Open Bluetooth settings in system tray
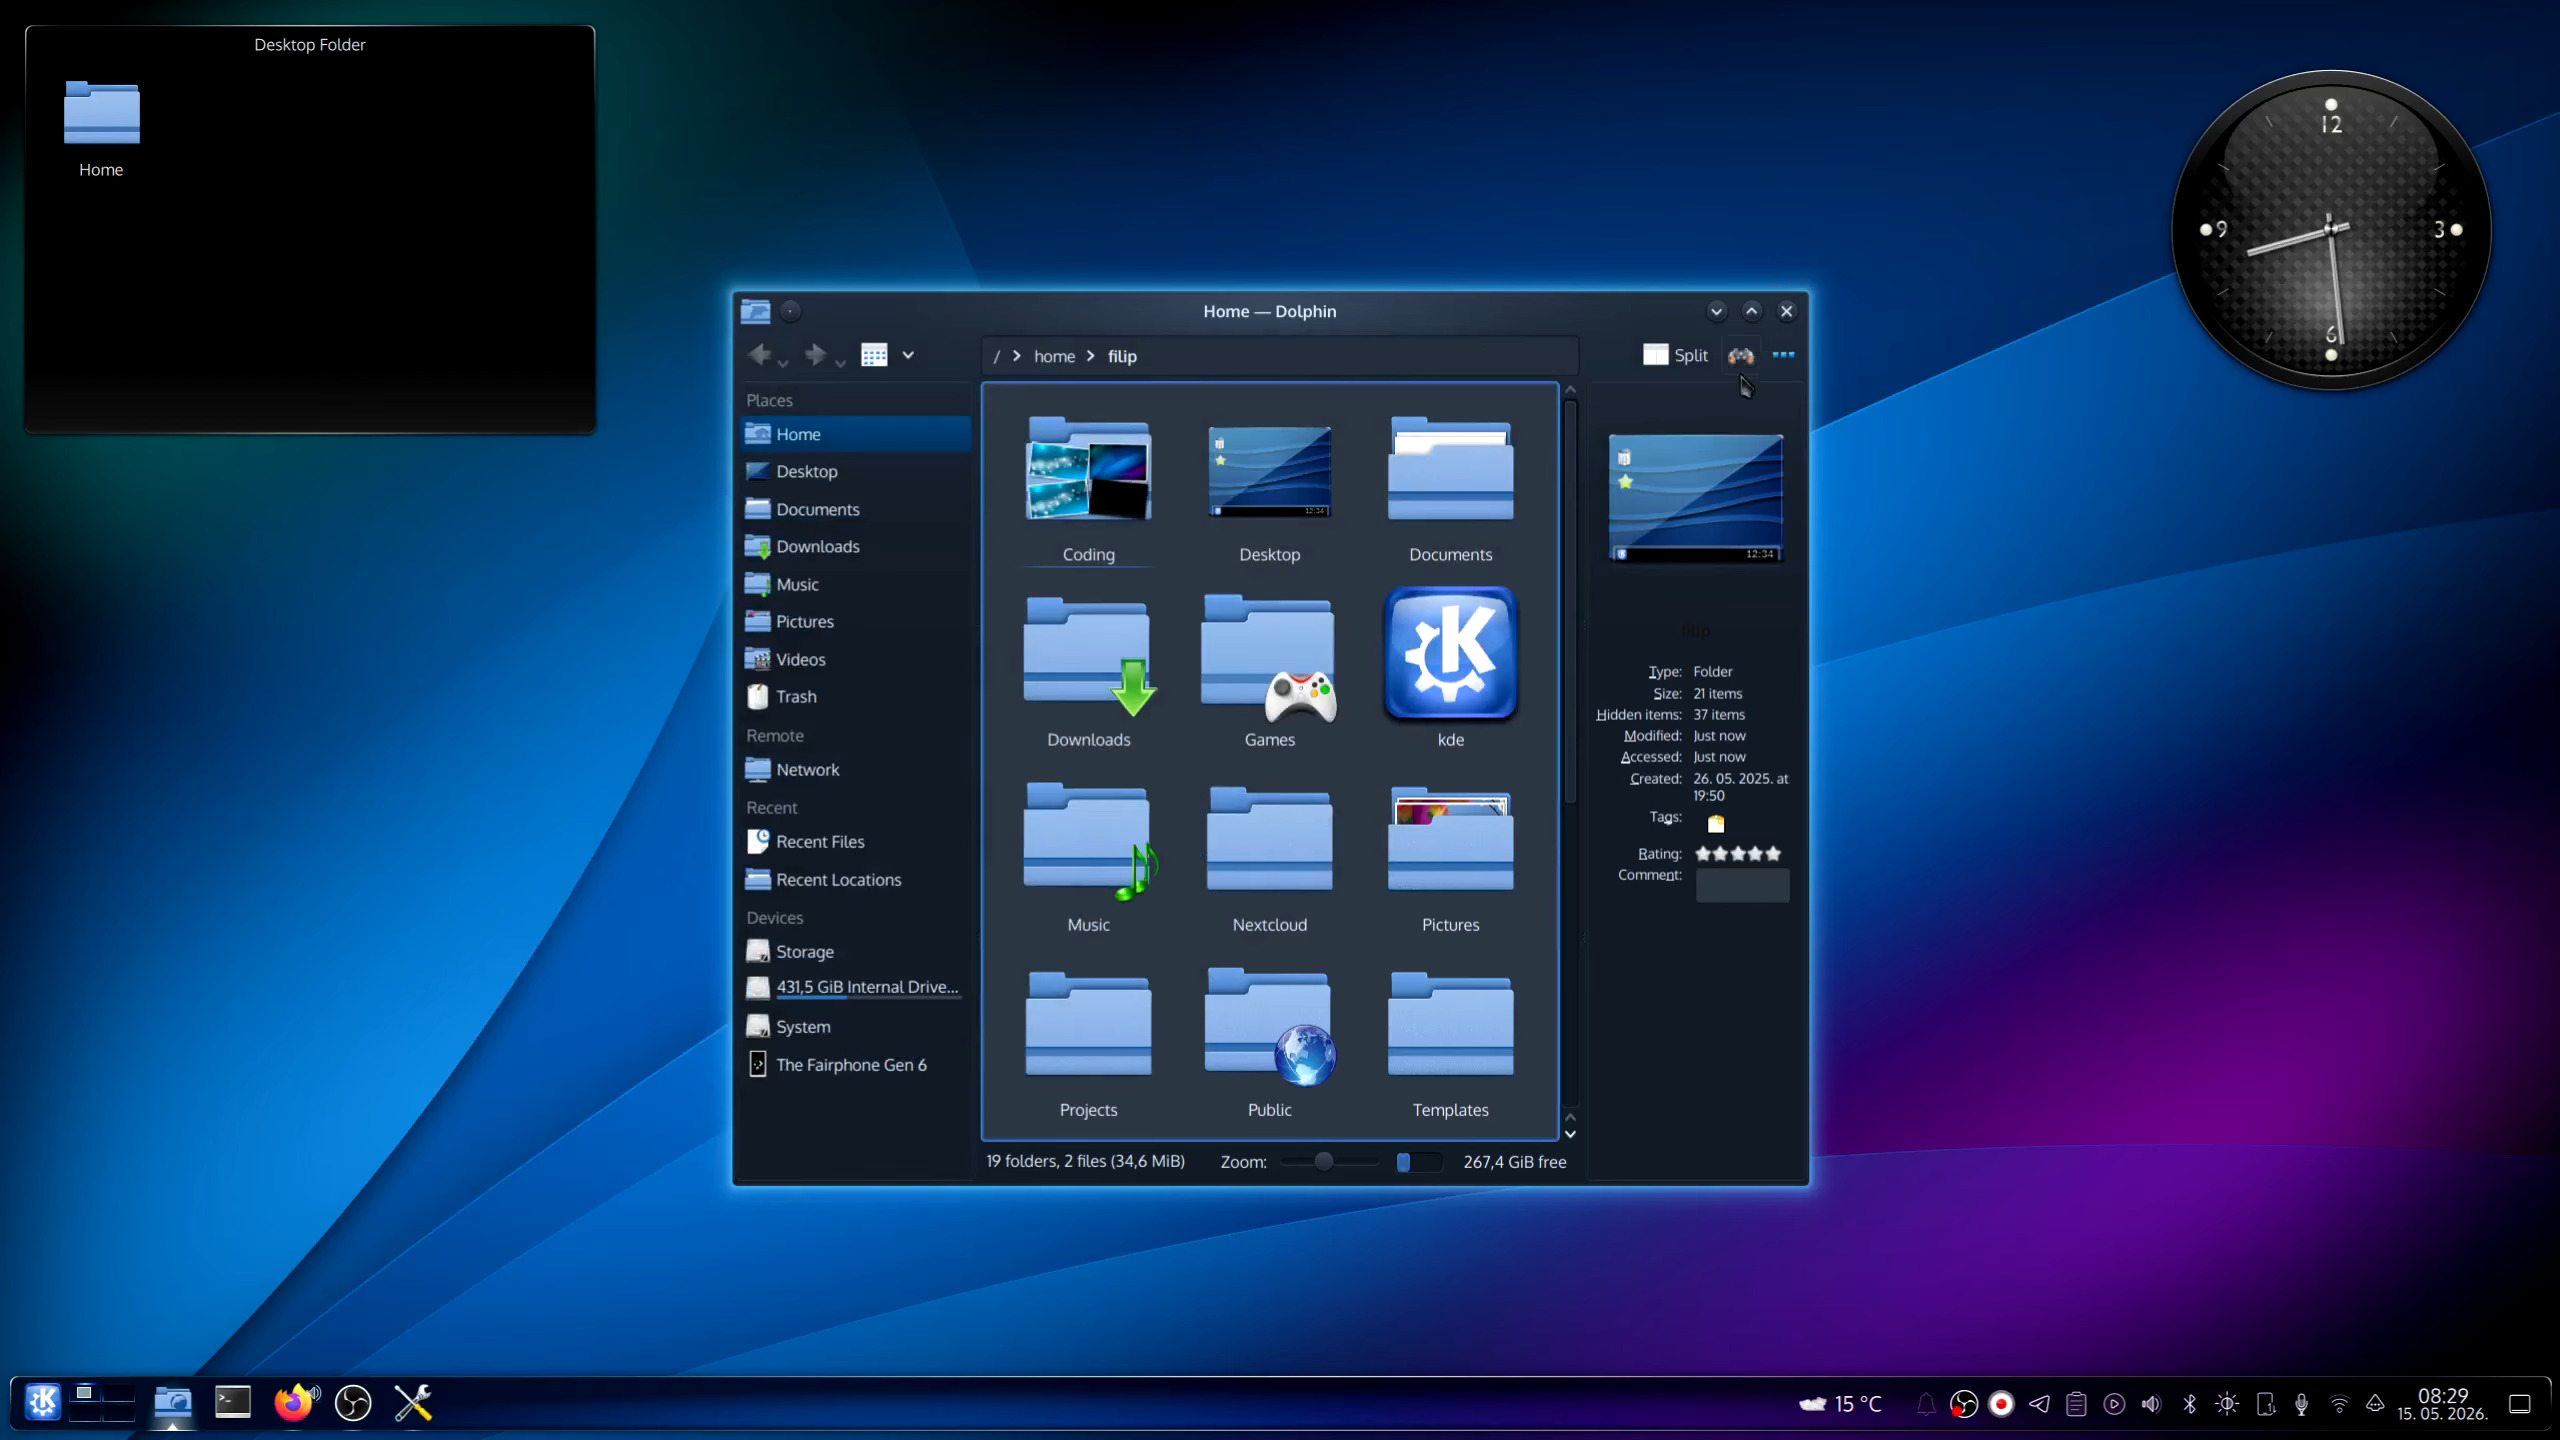This screenshot has width=2560, height=1440. coord(2189,1404)
